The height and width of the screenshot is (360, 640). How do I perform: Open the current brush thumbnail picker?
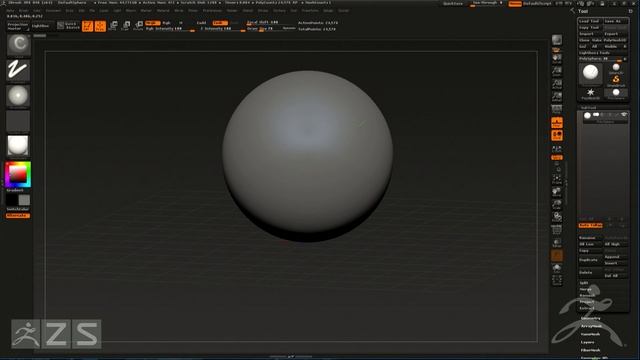18,45
